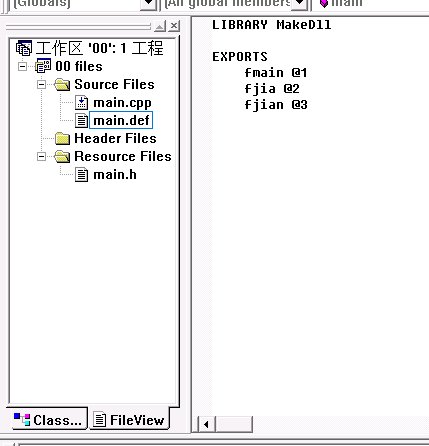Collapse the 00 files project node
This screenshot has height=446, width=429.
[x=22, y=66]
